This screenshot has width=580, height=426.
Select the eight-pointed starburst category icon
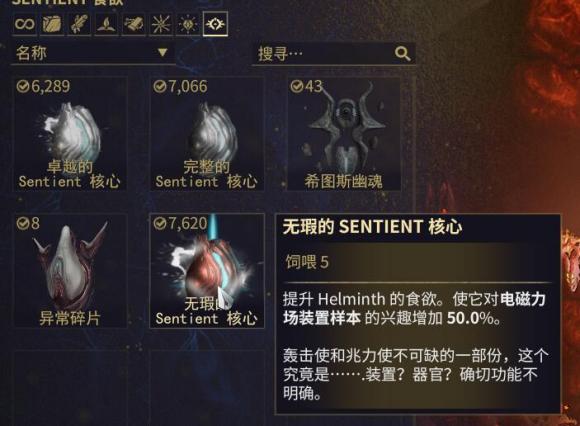tap(161, 24)
